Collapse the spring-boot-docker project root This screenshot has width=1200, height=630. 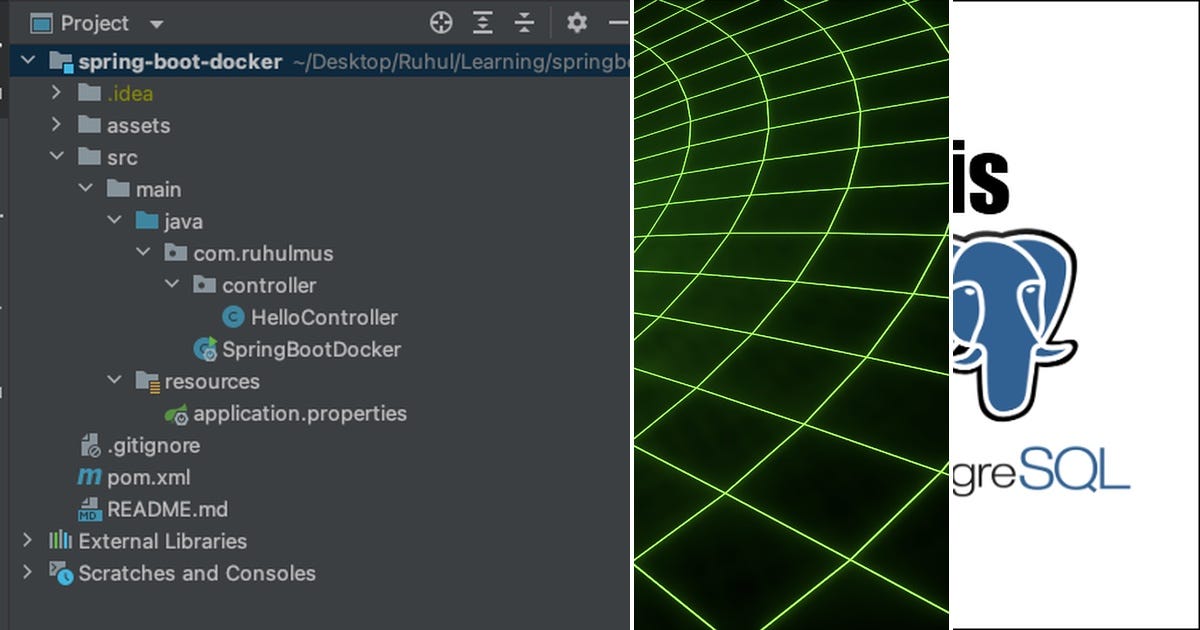(x=28, y=60)
